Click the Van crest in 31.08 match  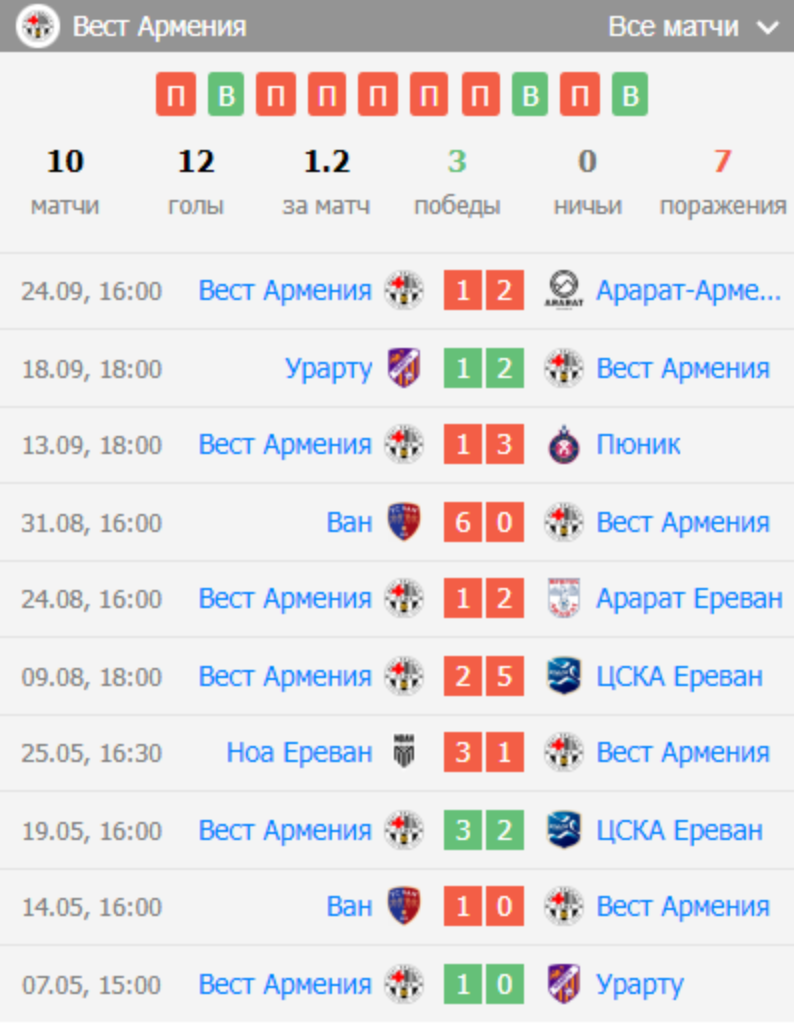(x=404, y=522)
